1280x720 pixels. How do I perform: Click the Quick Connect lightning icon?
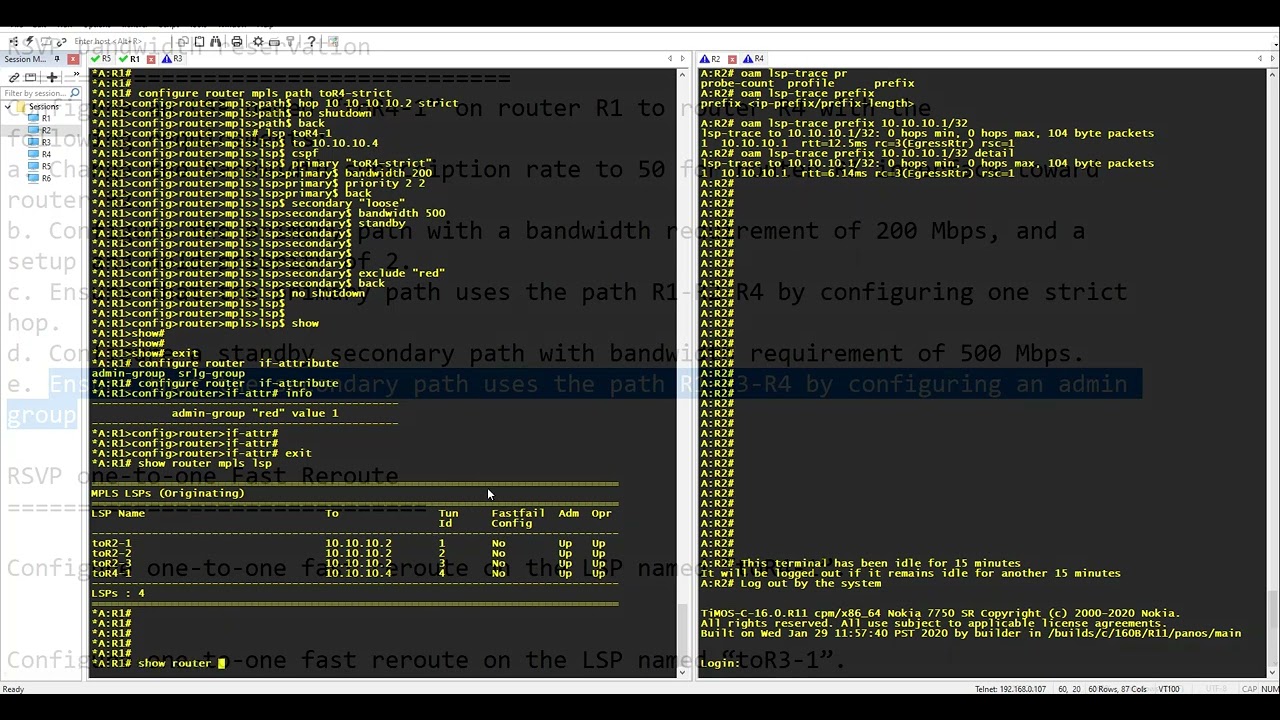point(29,42)
